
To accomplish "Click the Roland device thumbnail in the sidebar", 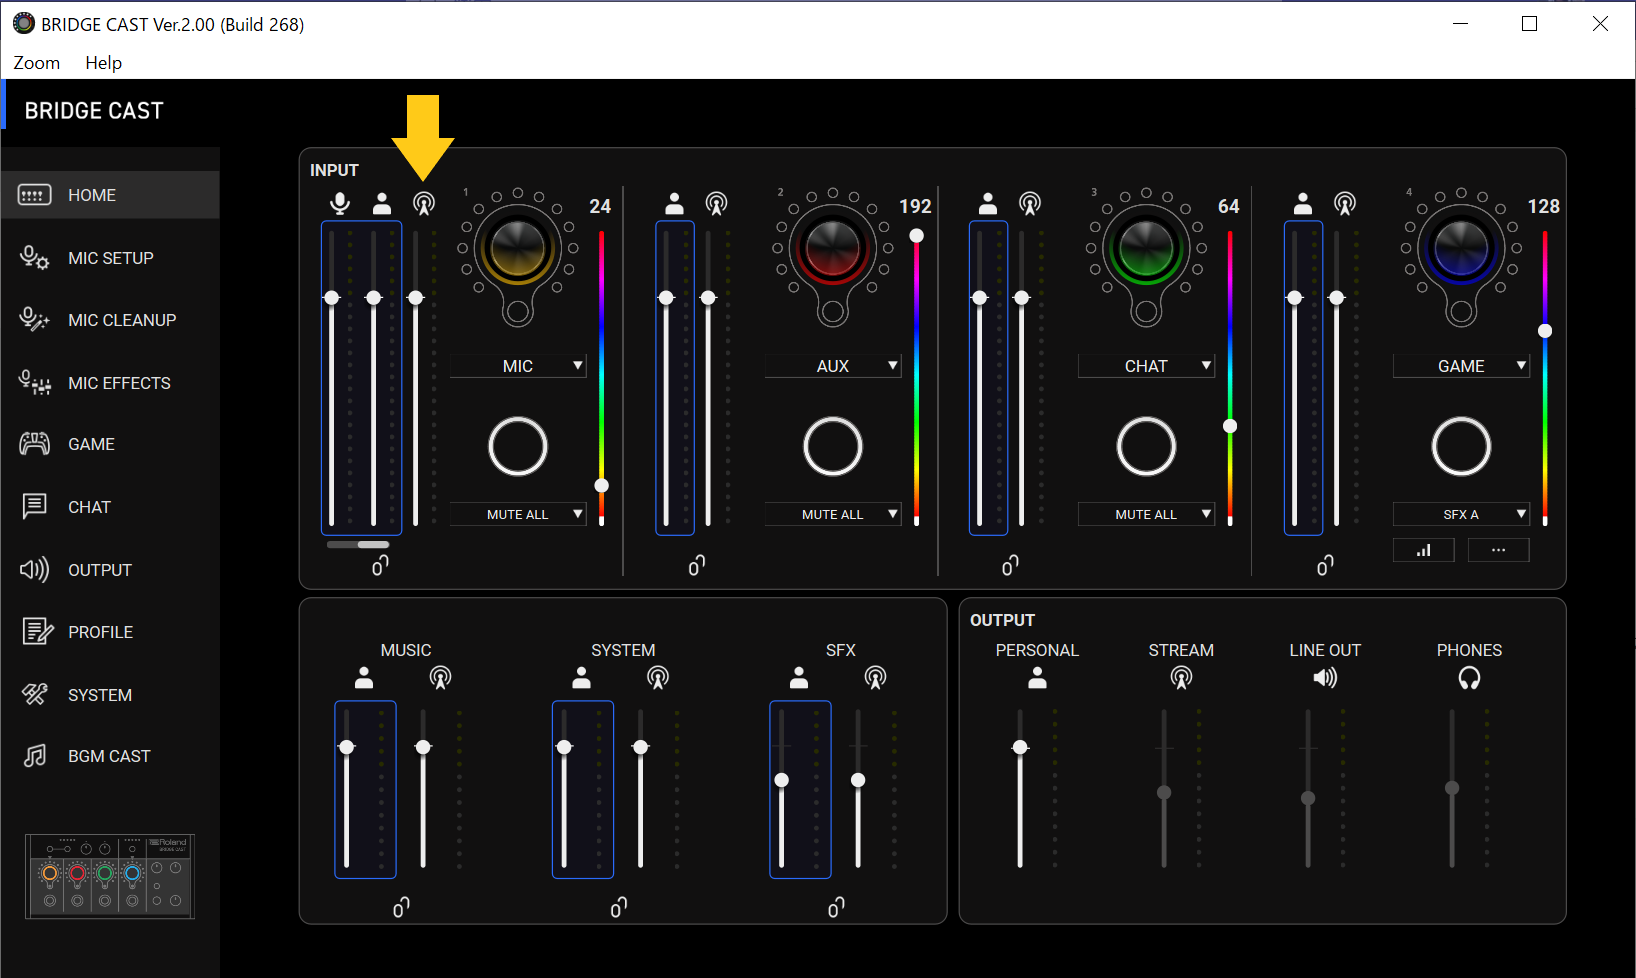I will [x=109, y=877].
